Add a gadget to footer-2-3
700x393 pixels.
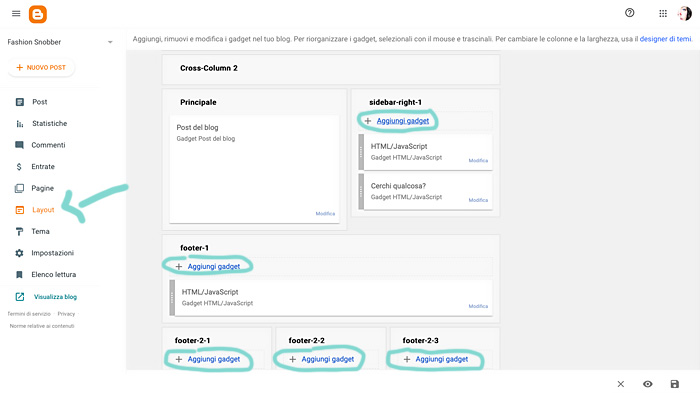tap(442, 359)
